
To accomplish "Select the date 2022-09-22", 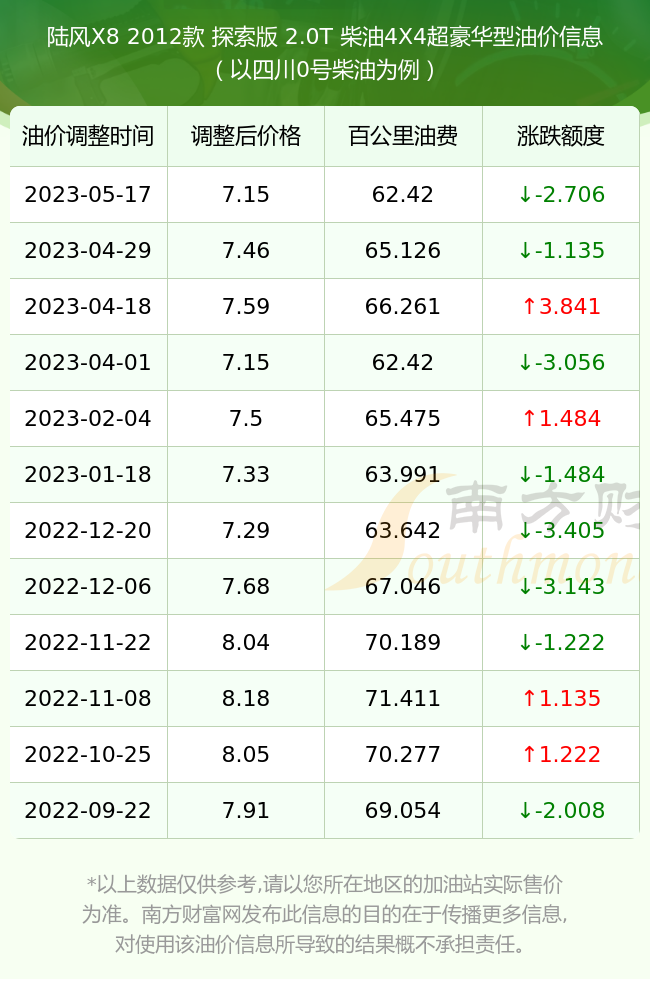I will tap(88, 811).
